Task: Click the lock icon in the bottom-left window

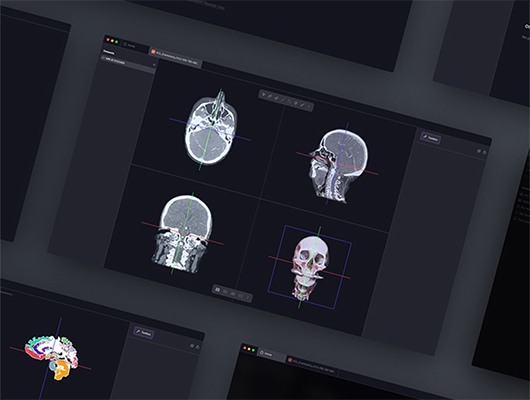Action: (x=197, y=347)
